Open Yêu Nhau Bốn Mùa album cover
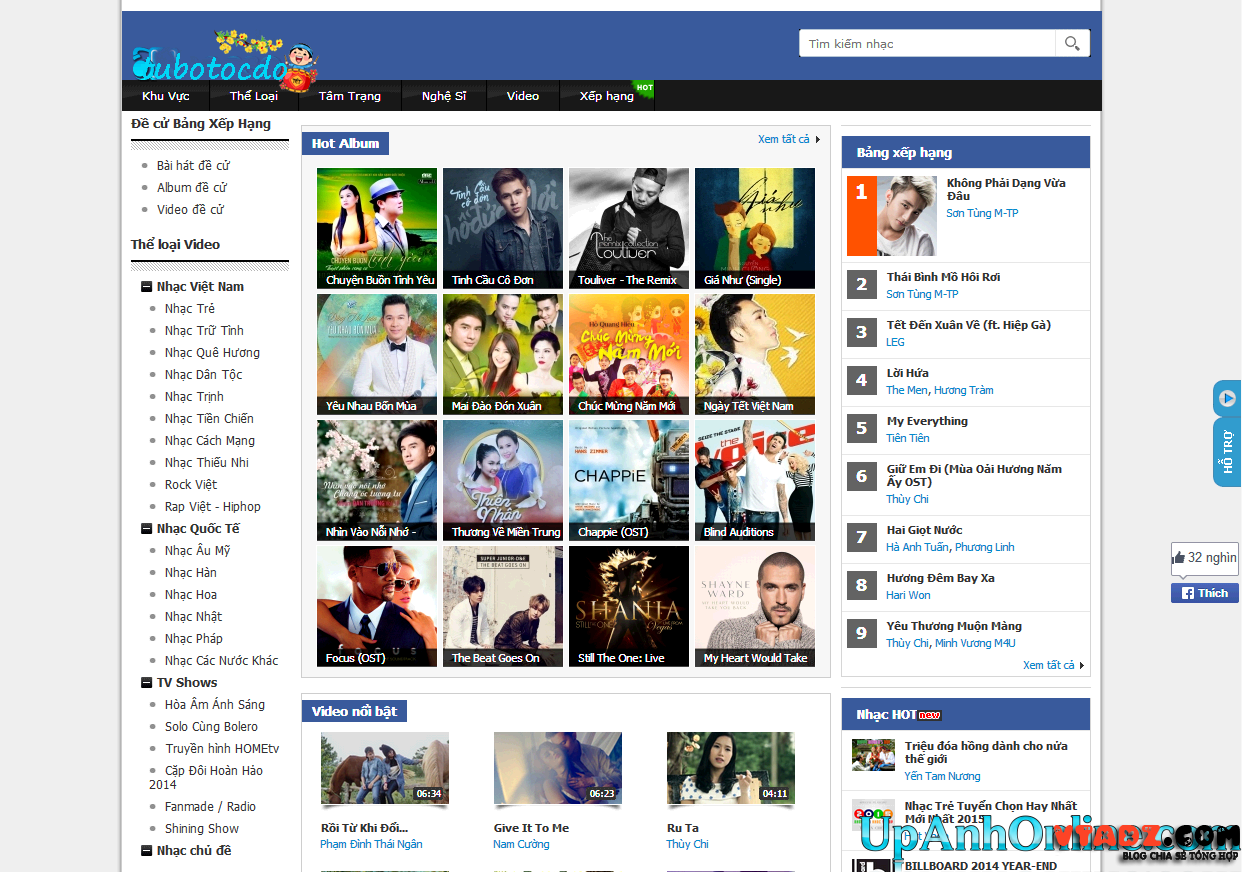The image size is (1242, 872). click(377, 354)
